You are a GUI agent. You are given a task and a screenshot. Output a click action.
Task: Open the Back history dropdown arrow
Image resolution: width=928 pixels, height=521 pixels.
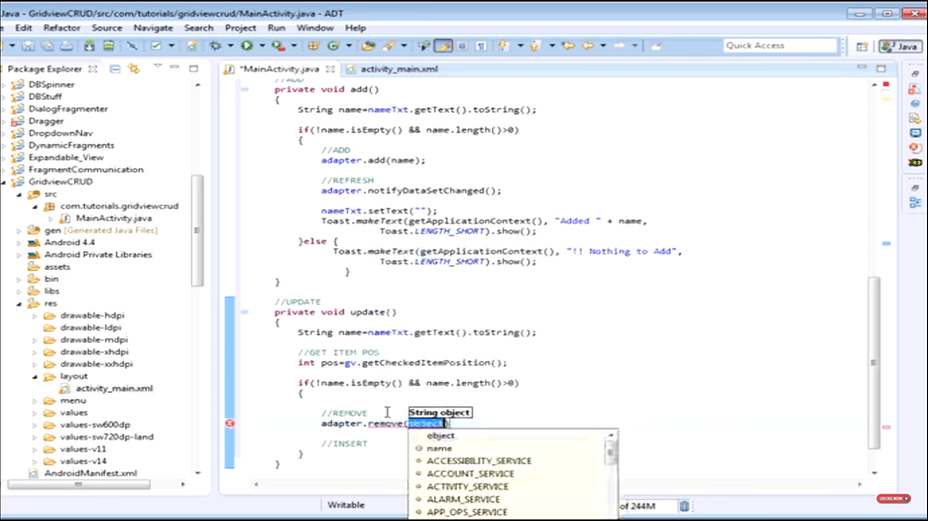click(602, 46)
